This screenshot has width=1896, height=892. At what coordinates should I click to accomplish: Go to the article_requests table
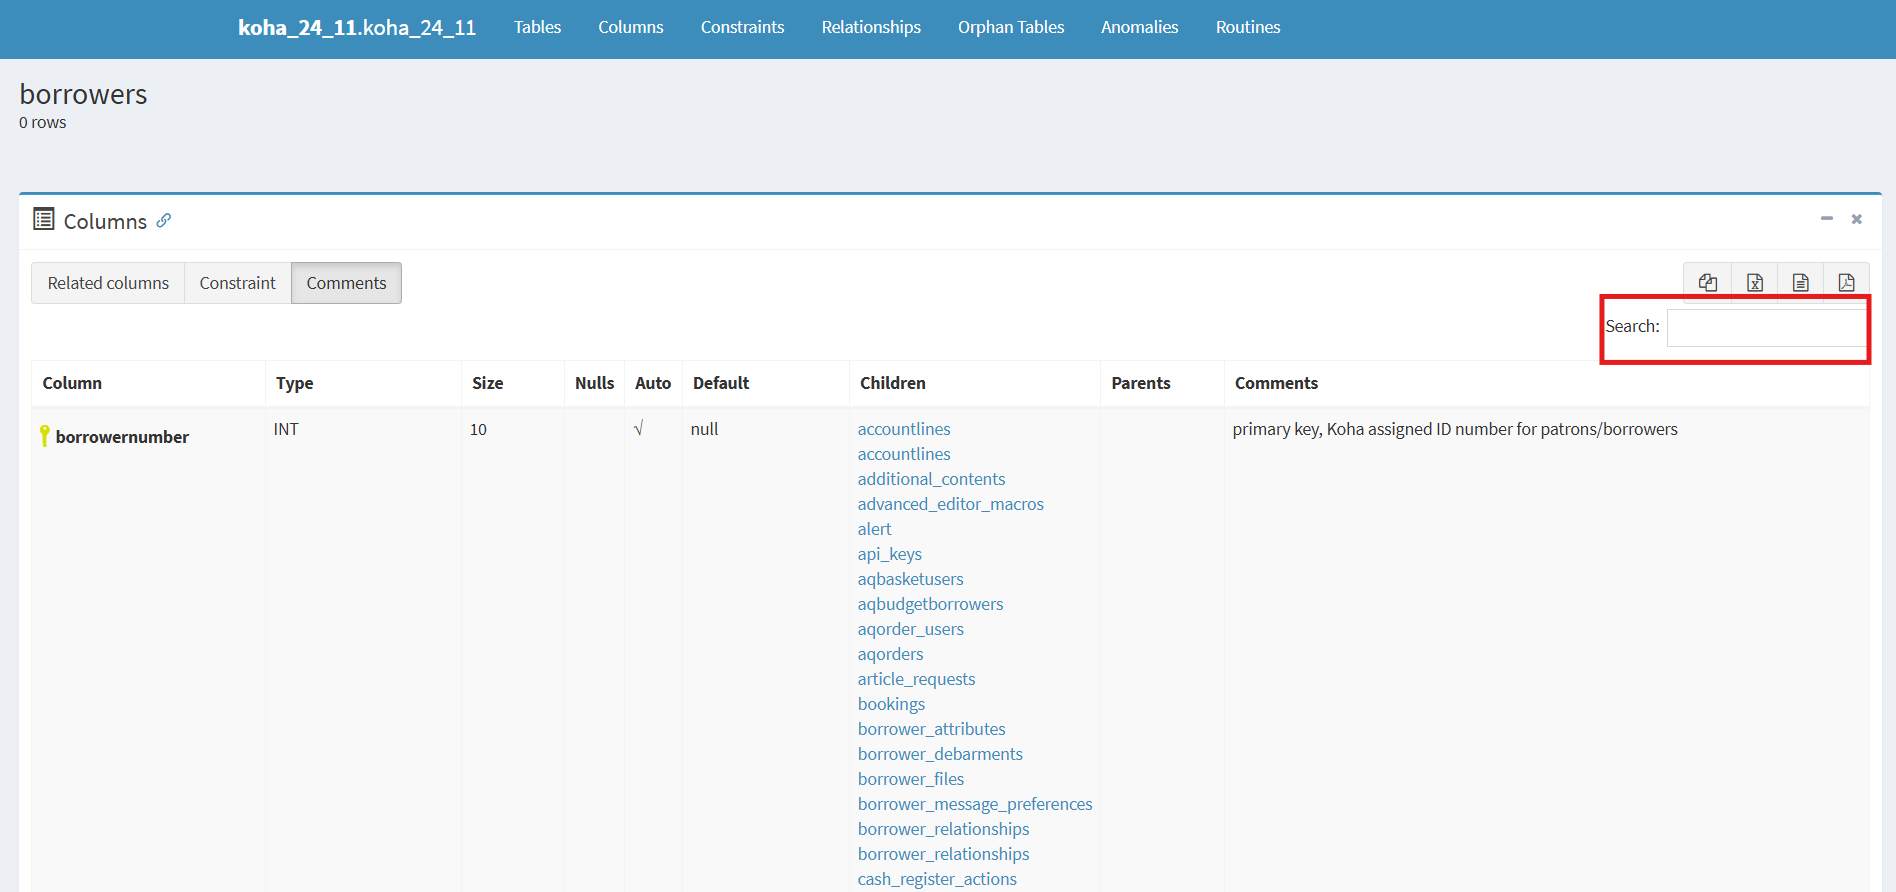pyautogui.click(x=916, y=679)
